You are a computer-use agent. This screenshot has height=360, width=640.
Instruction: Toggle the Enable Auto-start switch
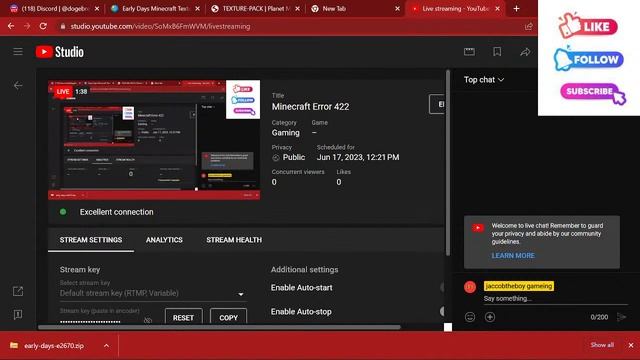pos(442,287)
